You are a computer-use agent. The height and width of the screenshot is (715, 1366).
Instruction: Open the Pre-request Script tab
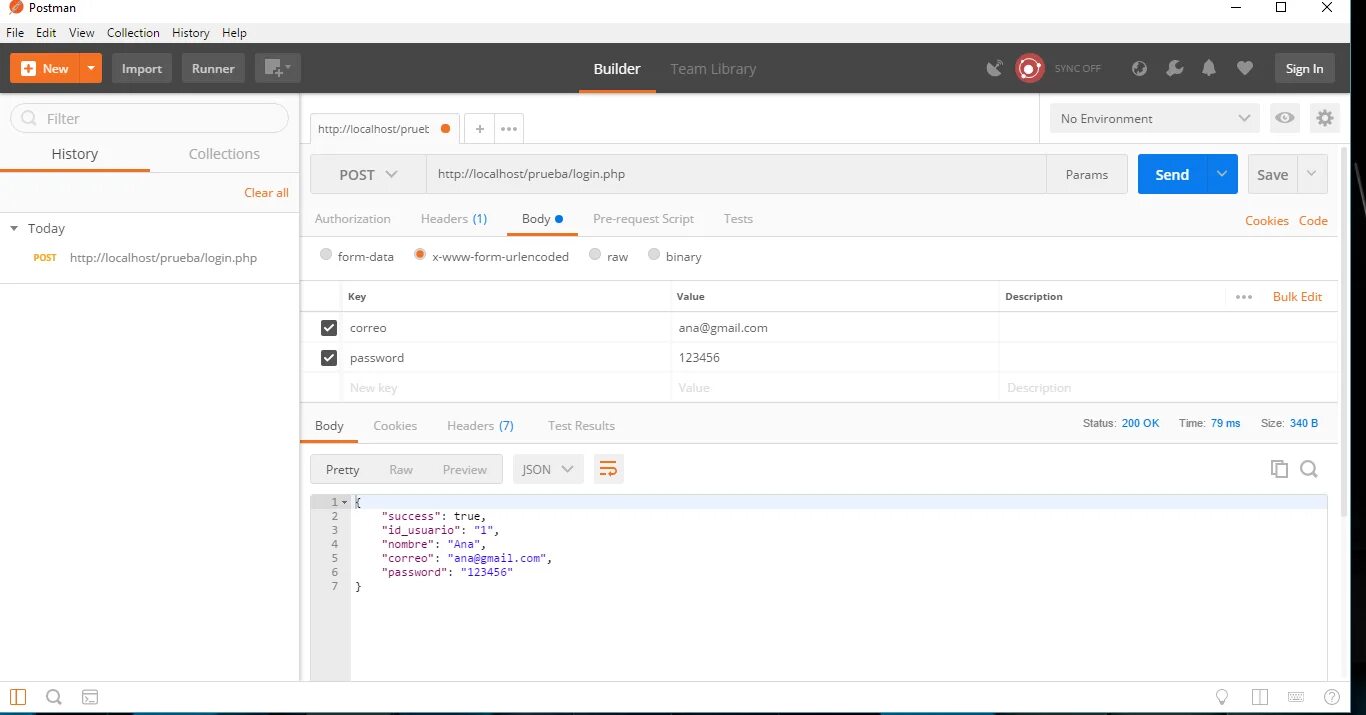pos(643,219)
